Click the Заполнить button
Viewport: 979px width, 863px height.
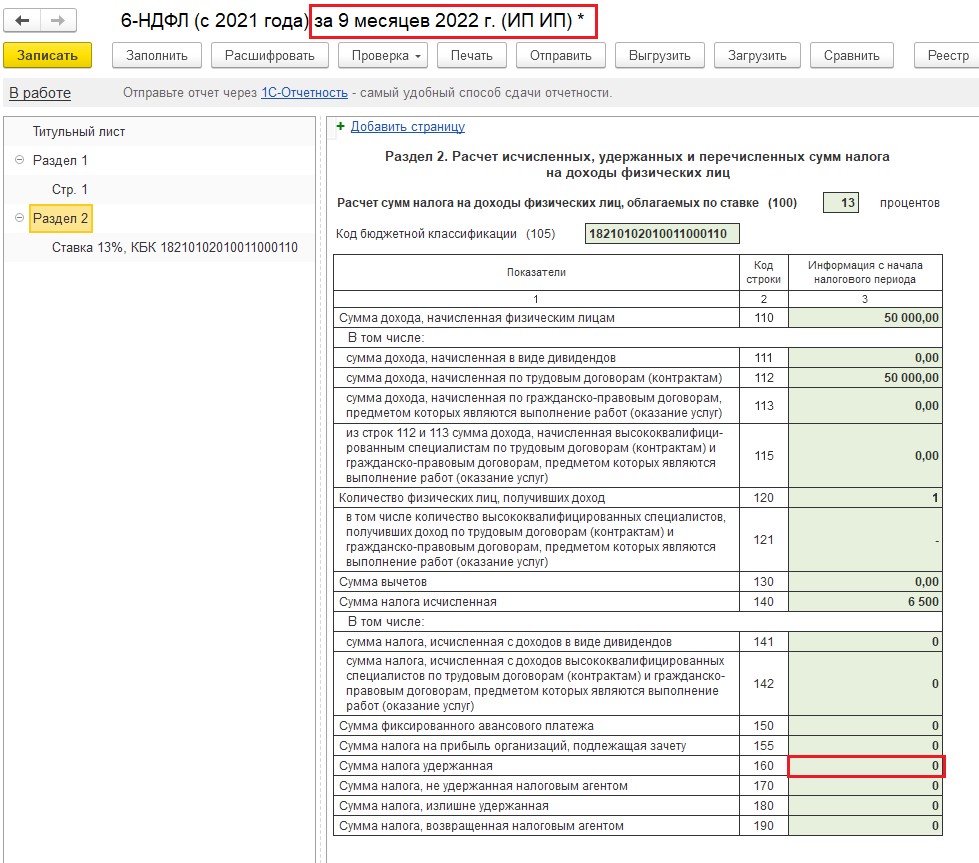coord(156,56)
